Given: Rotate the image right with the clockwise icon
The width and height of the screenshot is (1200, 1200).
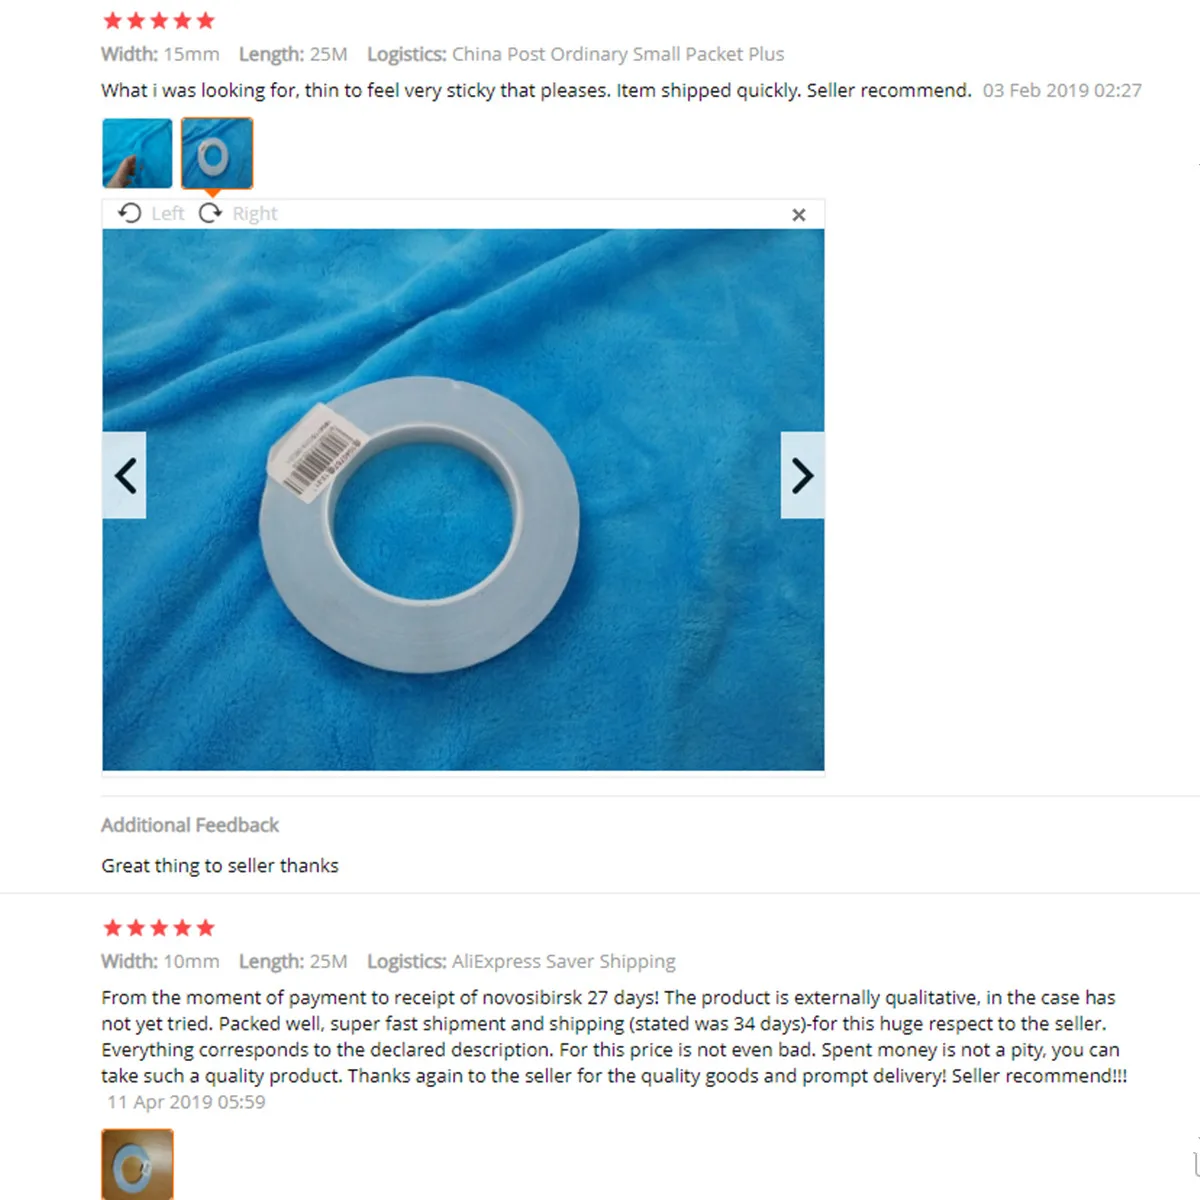Looking at the screenshot, I should [210, 213].
